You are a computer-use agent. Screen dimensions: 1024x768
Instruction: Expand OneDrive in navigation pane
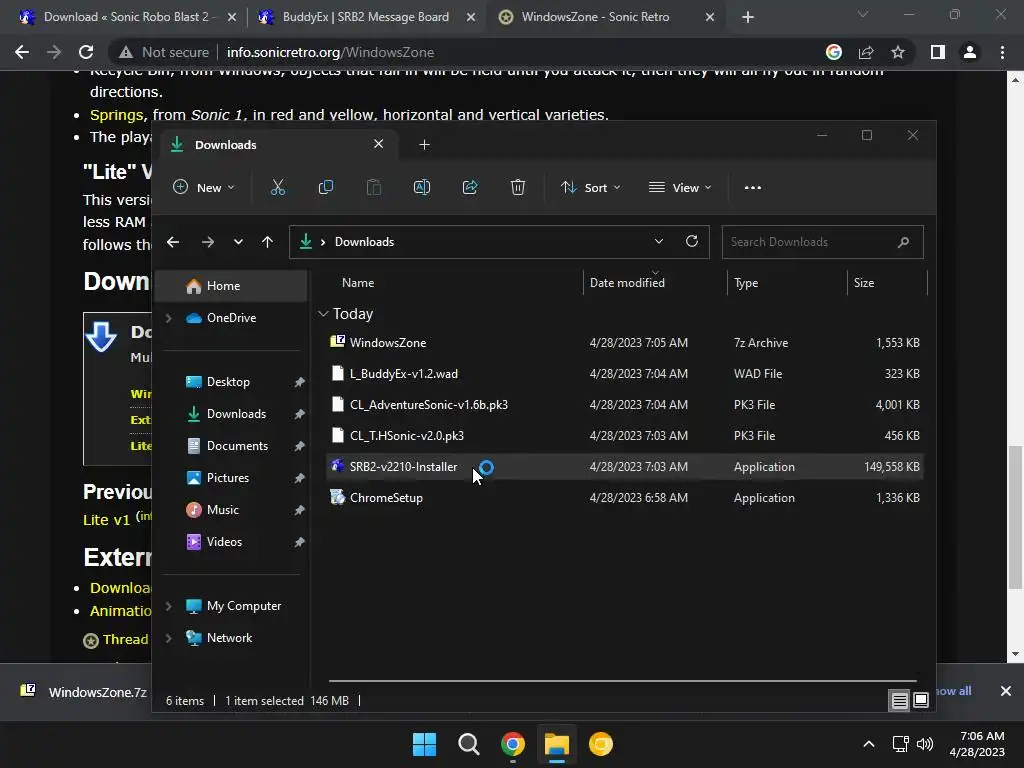coord(168,318)
